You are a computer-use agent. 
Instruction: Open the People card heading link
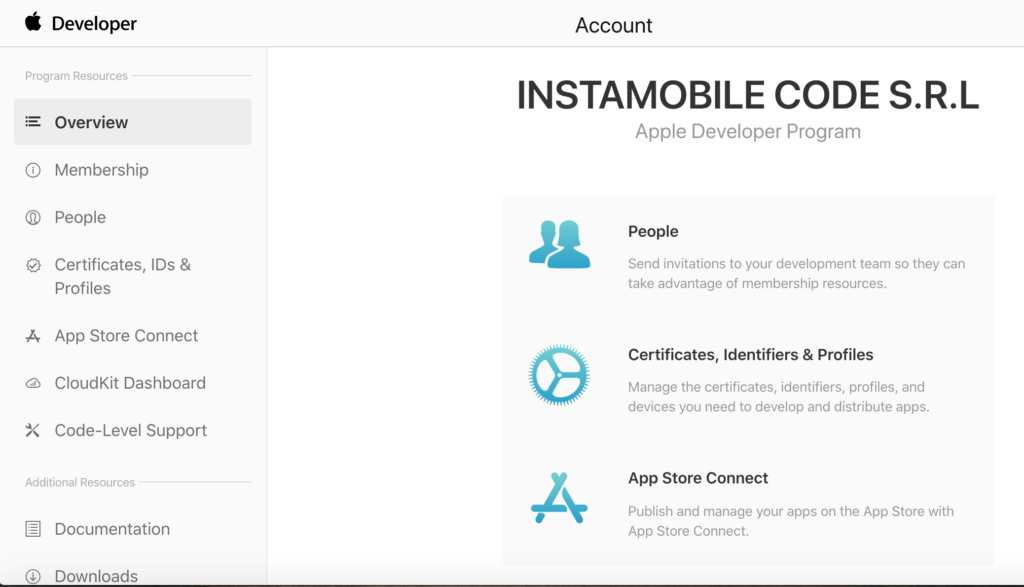pos(653,231)
